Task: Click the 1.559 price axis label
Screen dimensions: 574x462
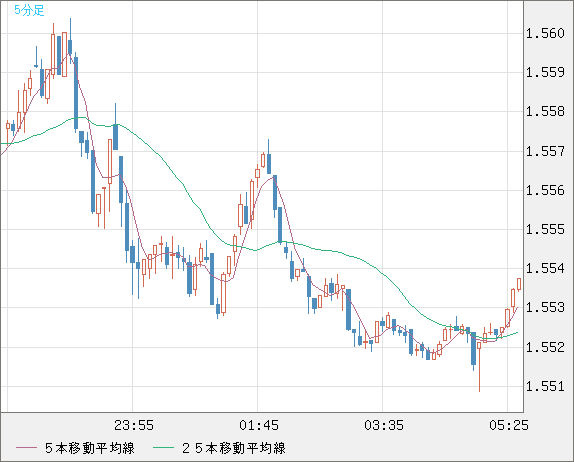Action: point(545,72)
